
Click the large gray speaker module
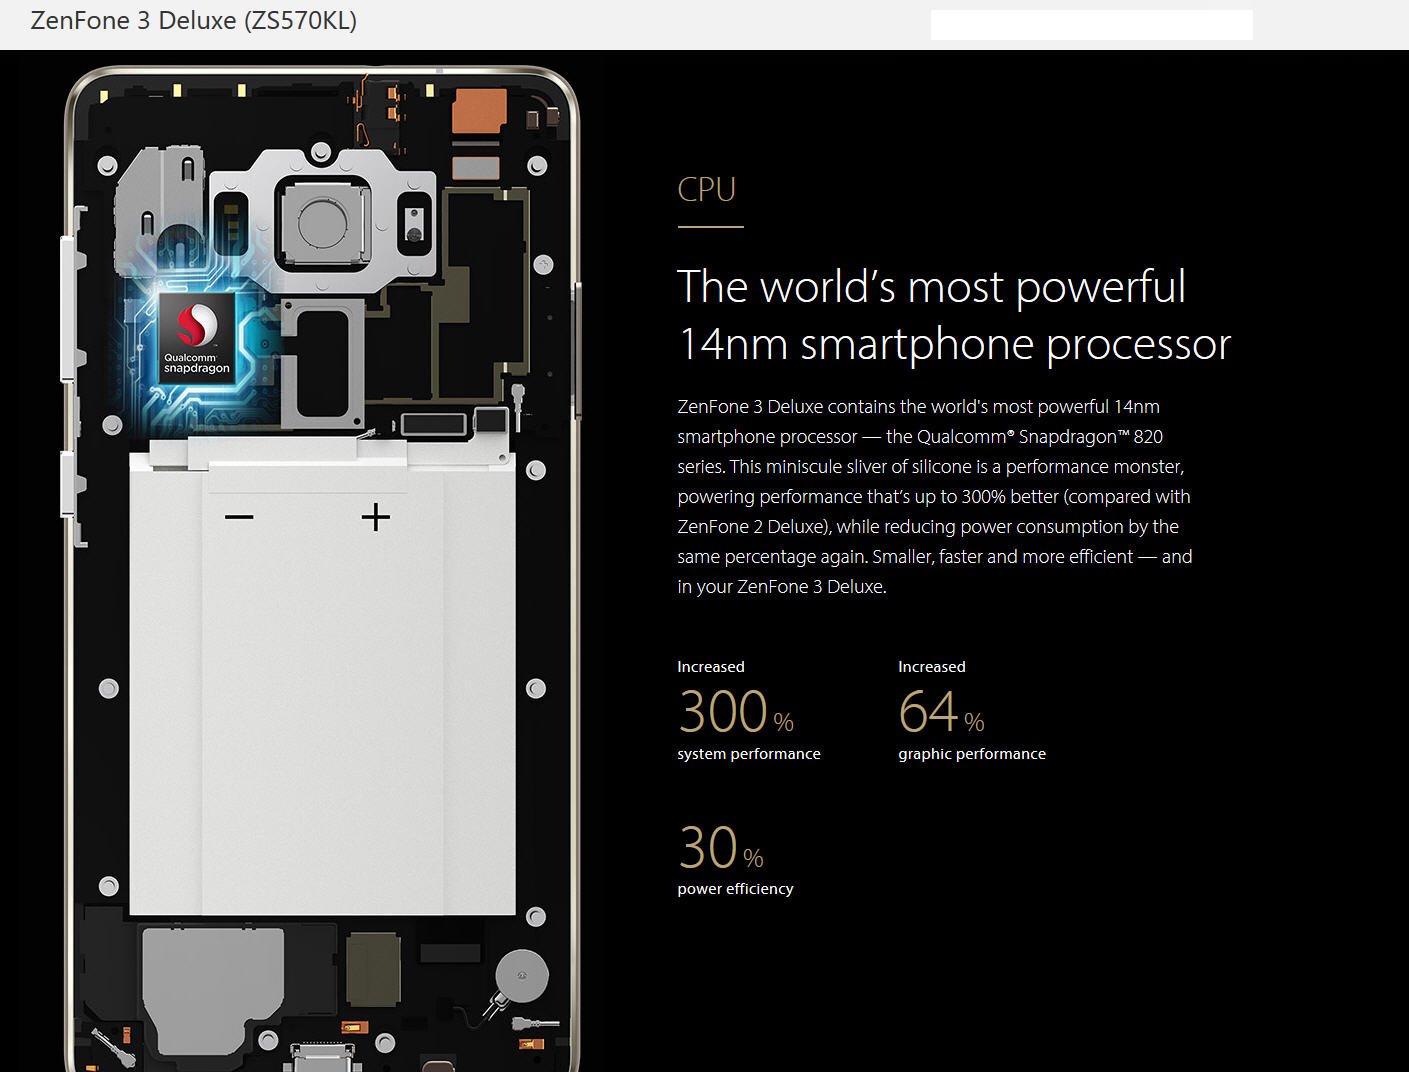[212, 985]
